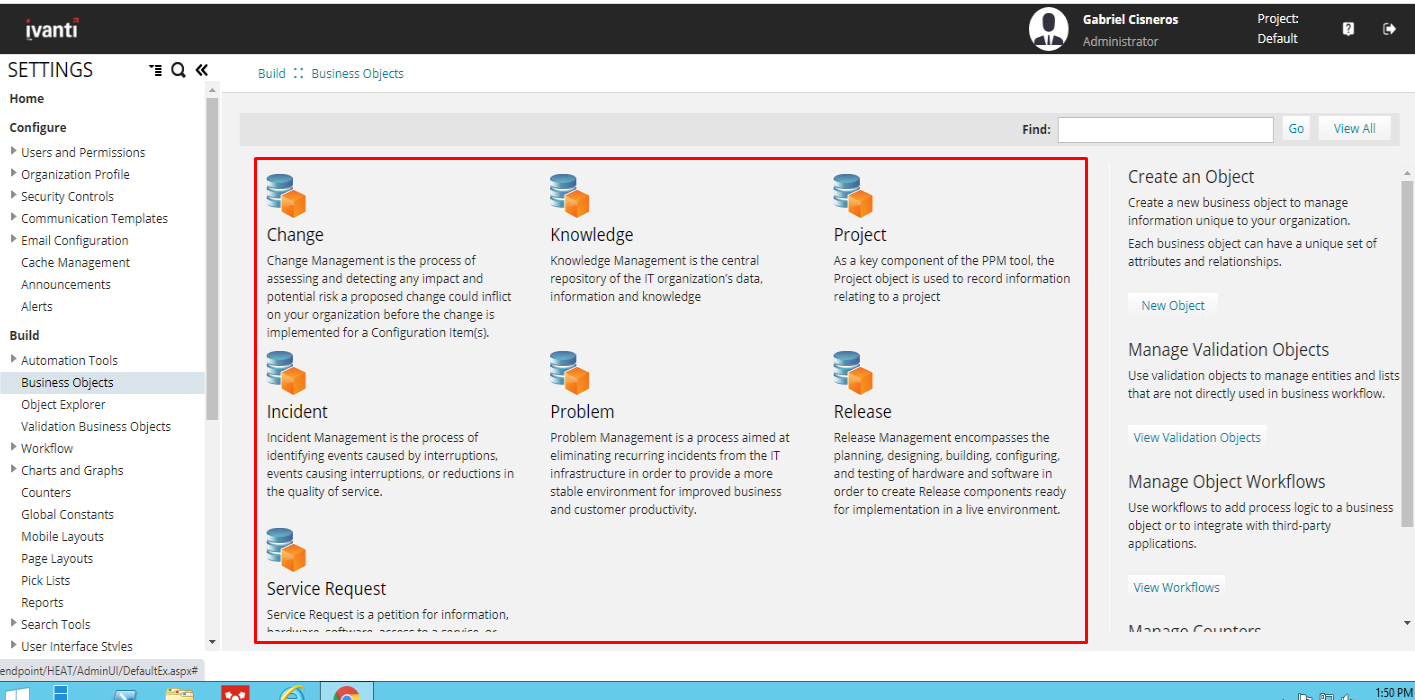1415x700 pixels.
Task: Select Object Explorer in the sidebar
Action: (63, 405)
